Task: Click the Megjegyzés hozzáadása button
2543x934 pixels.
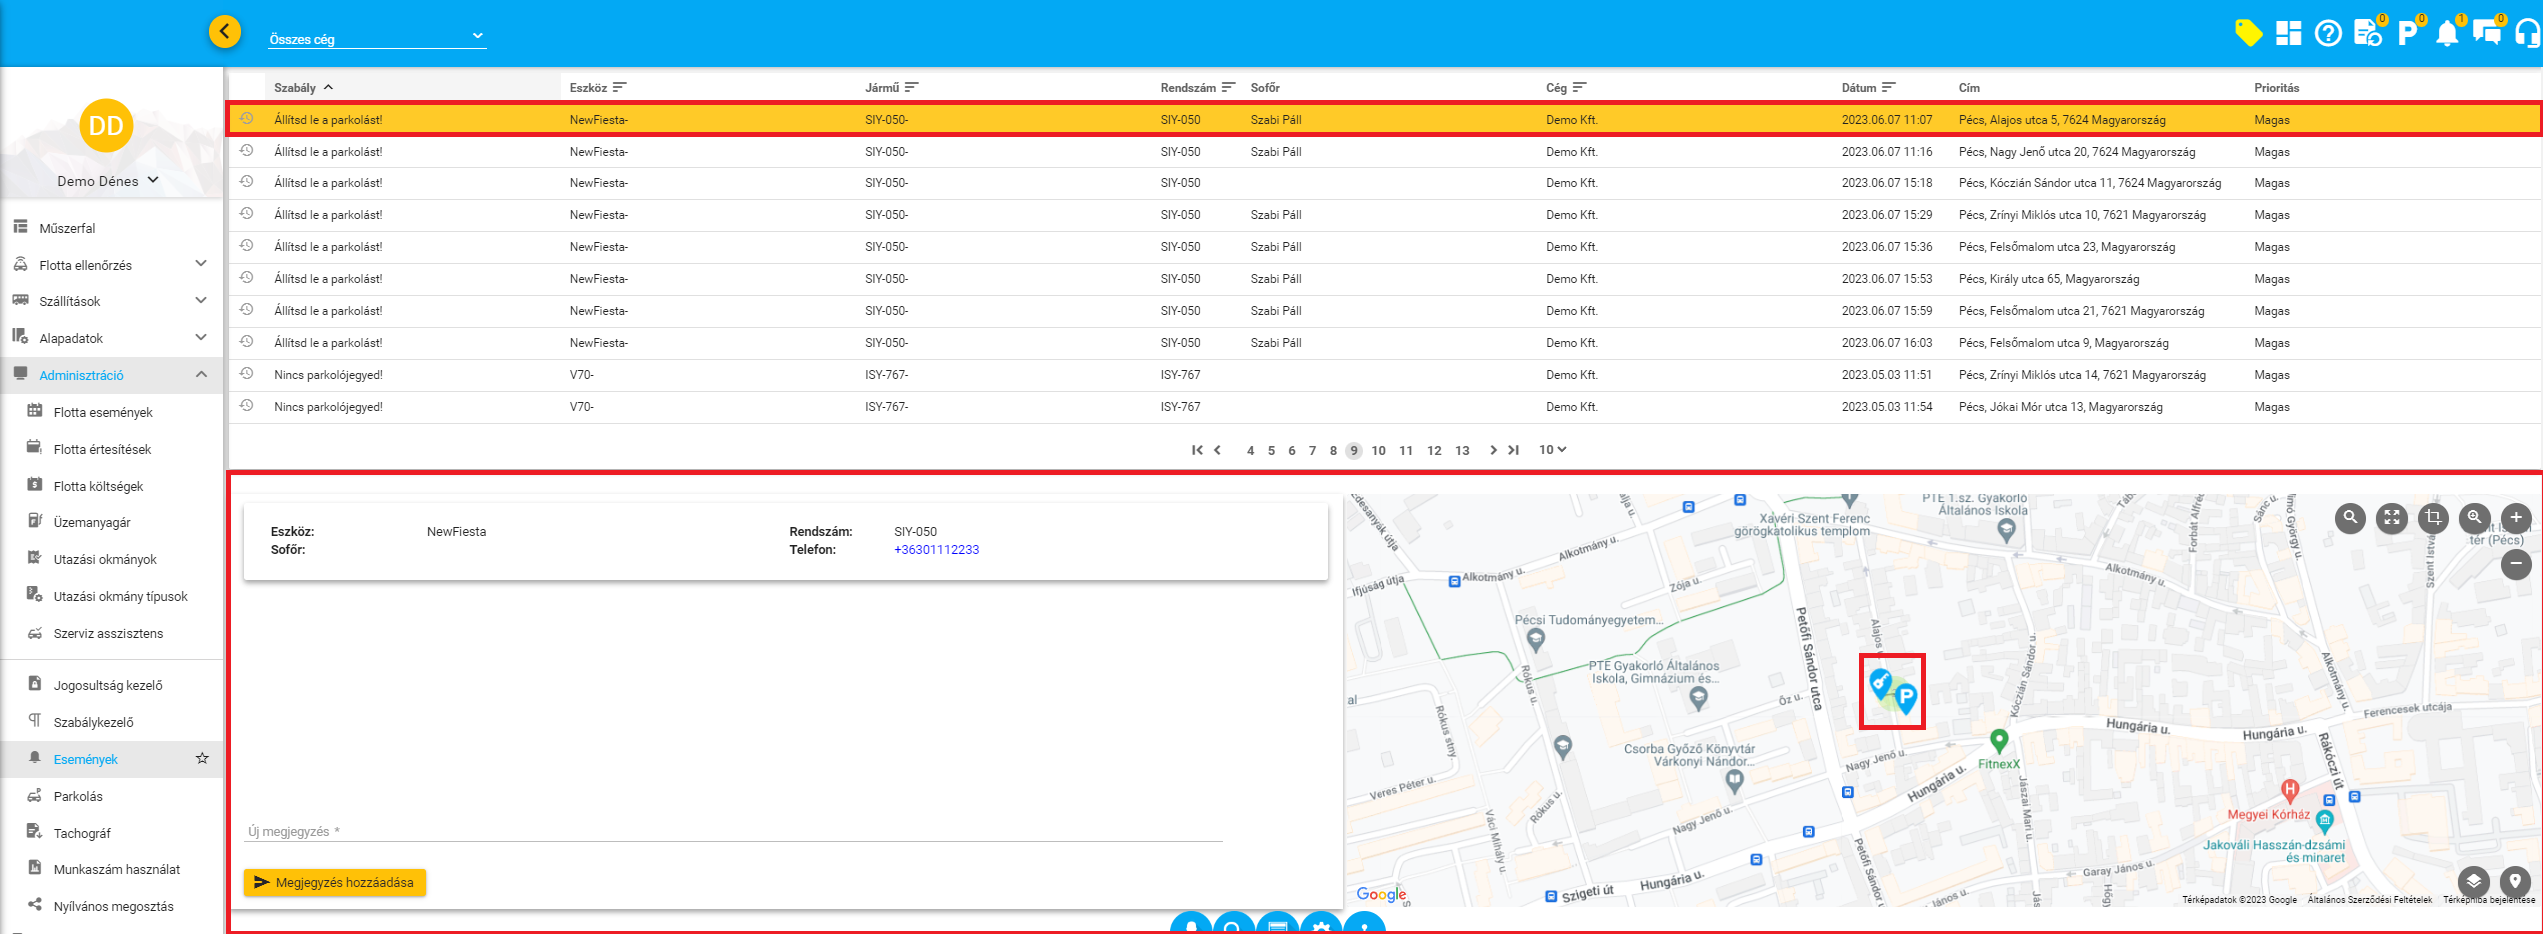Action: (334, 882)
